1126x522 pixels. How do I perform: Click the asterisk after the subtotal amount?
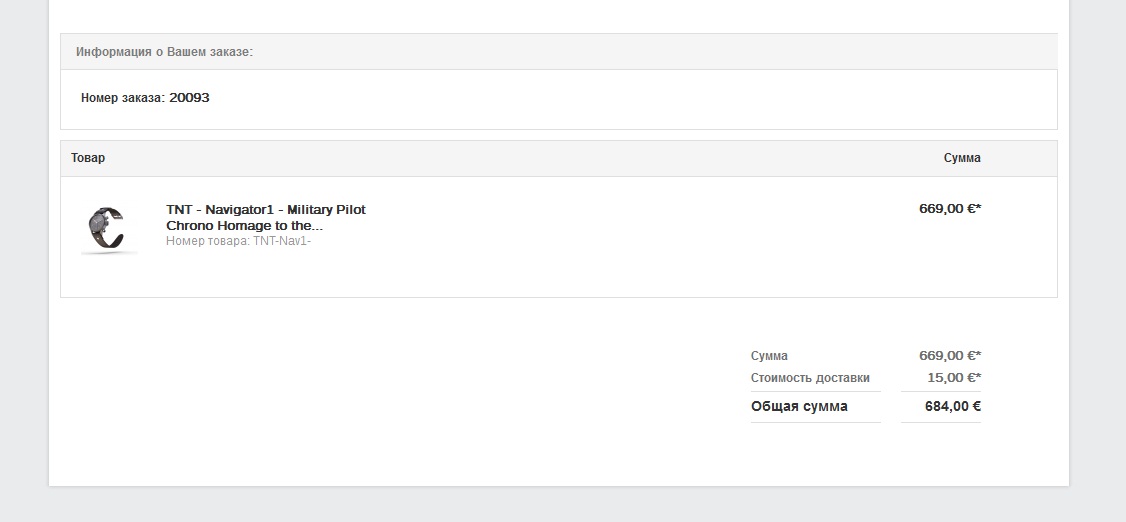pyautogui.click(x=979, y=353)
